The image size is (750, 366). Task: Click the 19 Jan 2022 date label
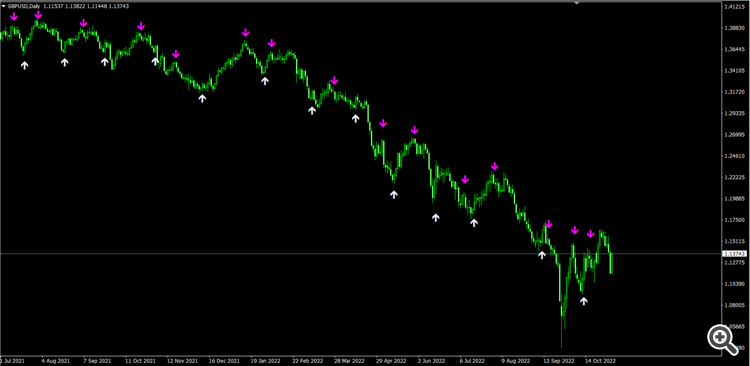coord(266,361)
